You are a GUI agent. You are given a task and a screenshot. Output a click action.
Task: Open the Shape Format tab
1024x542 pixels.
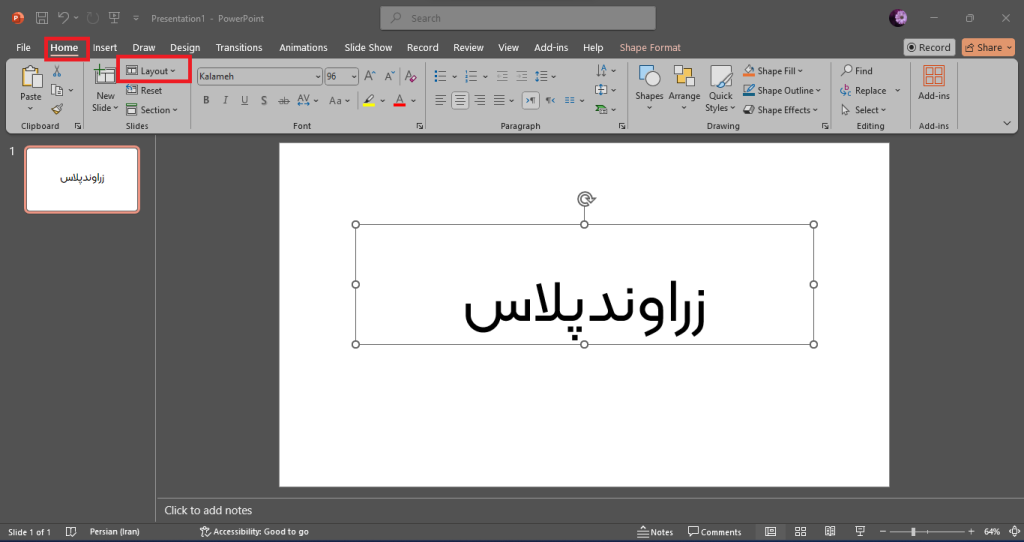[x=650, y=48]
